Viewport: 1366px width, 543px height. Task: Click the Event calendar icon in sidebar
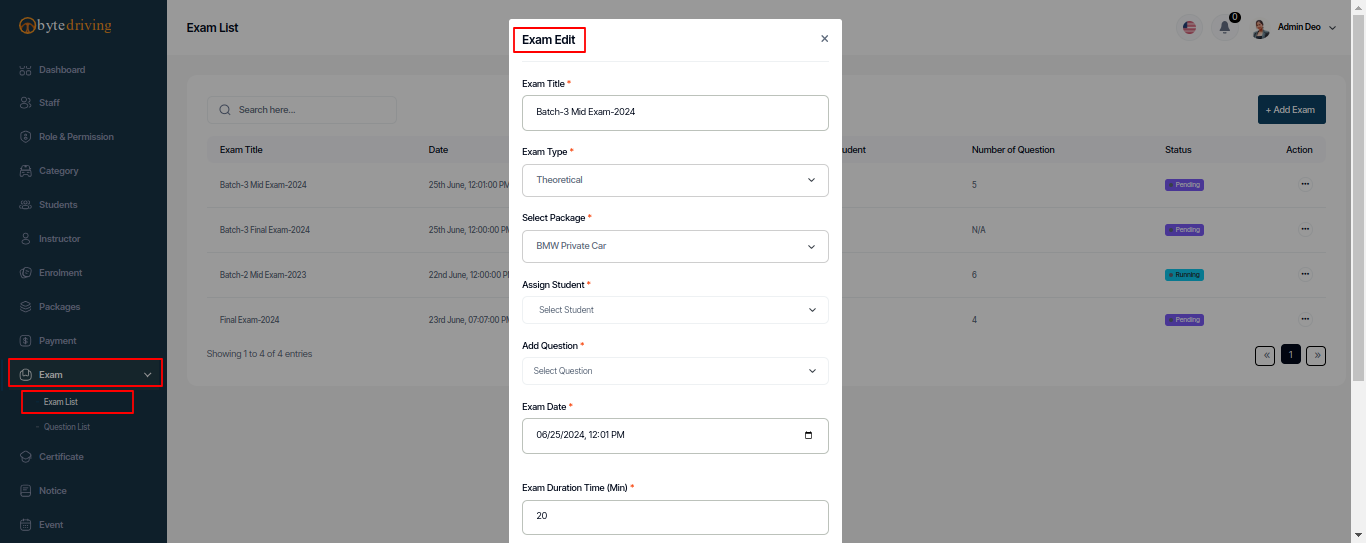point(26,525)
